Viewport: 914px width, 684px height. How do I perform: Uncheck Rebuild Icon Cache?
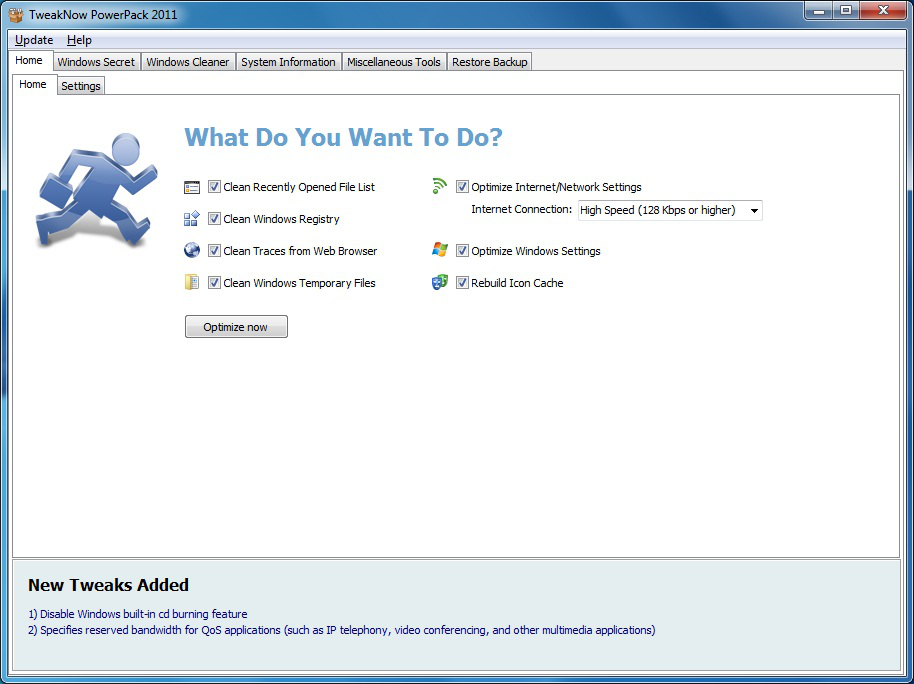tap(462, 283)
